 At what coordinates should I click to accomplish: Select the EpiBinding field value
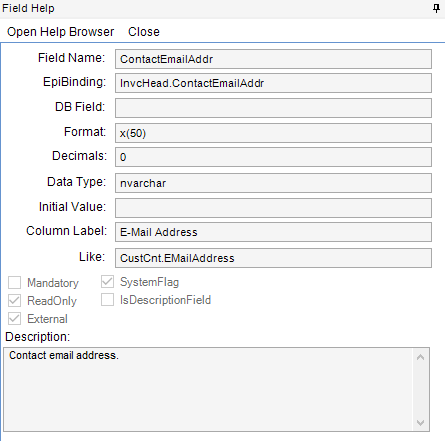coord(273,83)
